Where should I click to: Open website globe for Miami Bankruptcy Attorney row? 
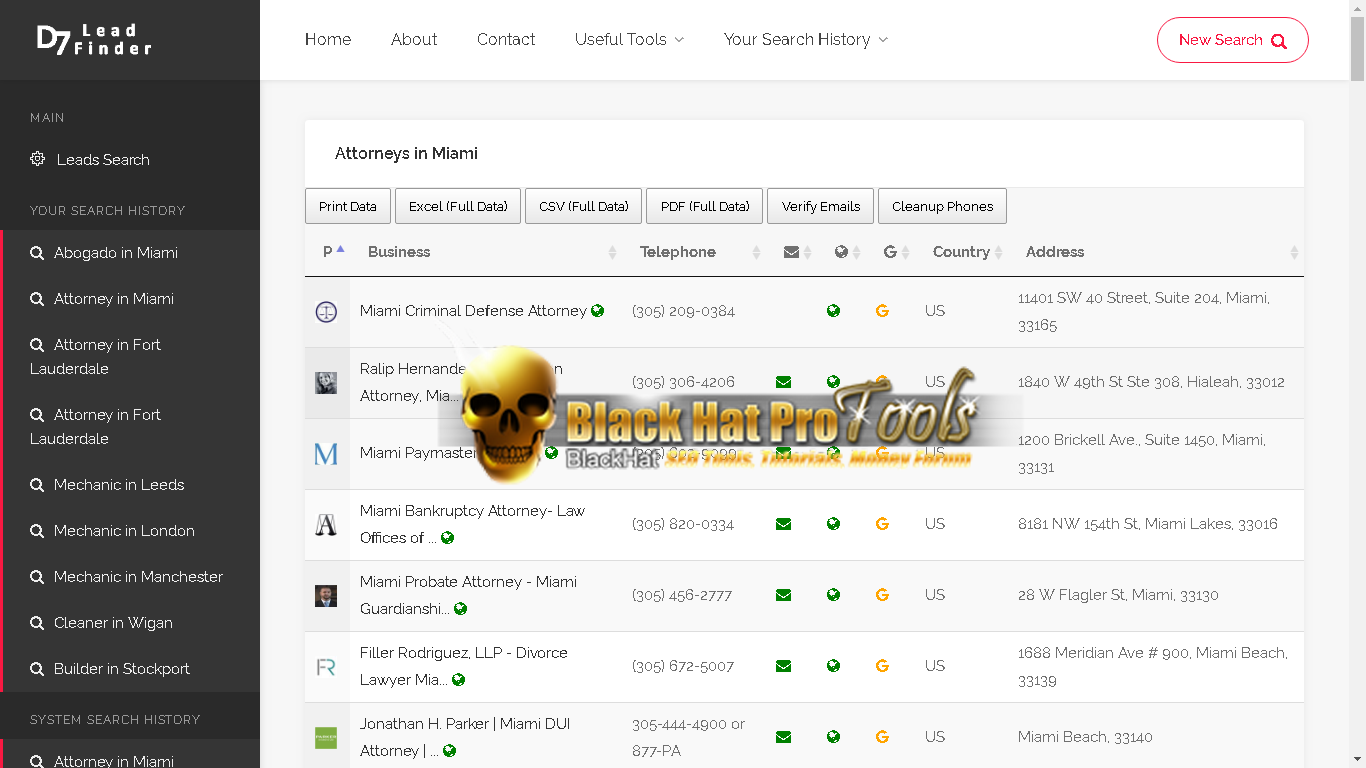(833, 524)
